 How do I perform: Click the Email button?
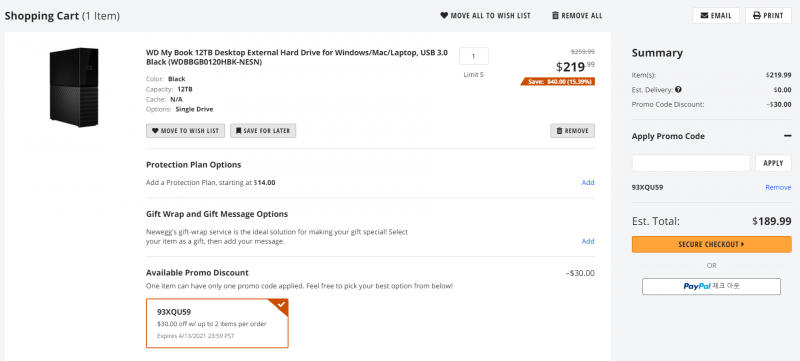[716, 16]
